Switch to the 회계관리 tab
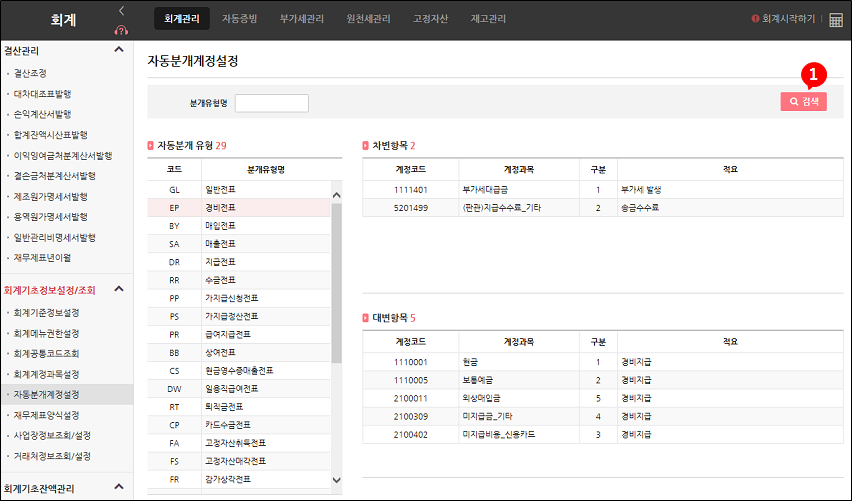 tap(182, 19)
